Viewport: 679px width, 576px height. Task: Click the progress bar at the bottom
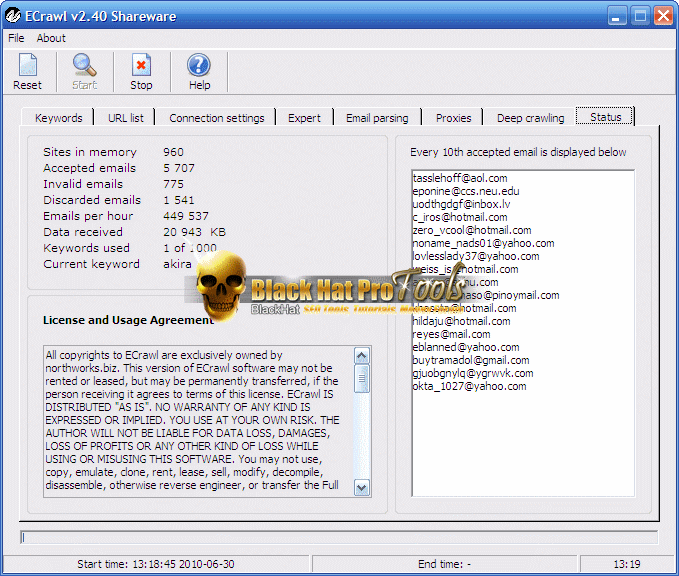[339, 537]
